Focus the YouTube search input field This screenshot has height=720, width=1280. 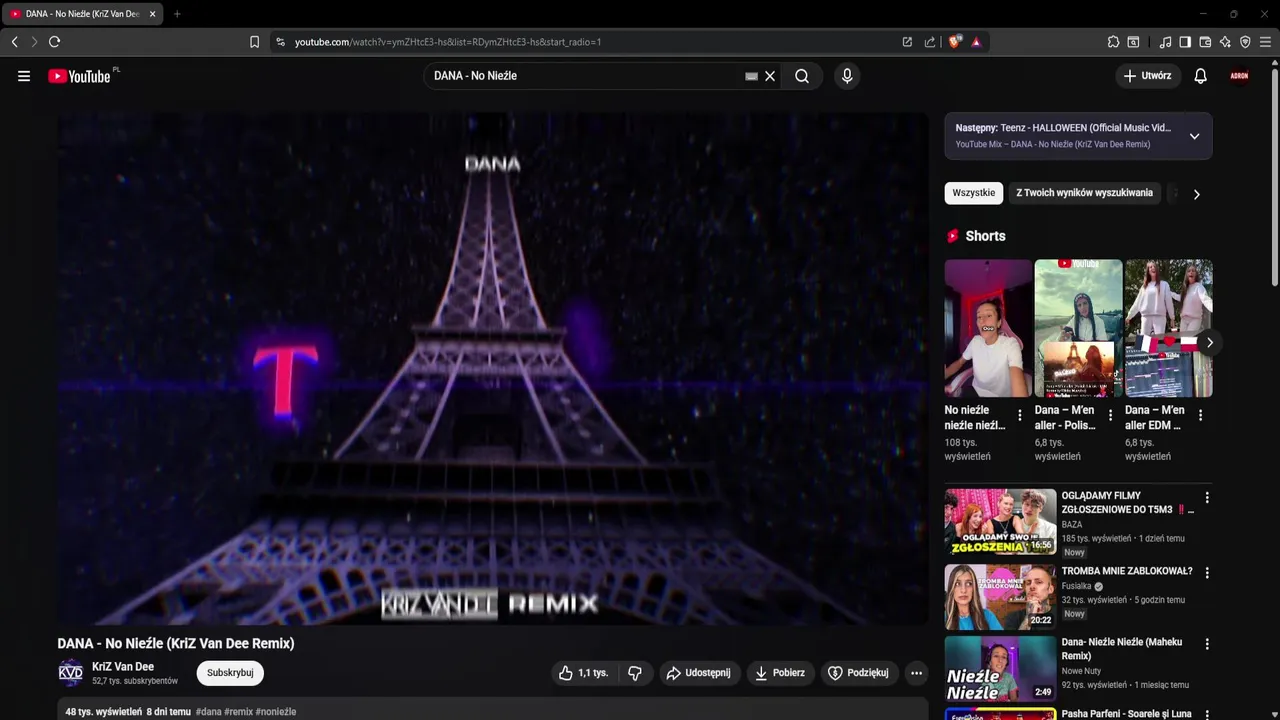(x=586, y=76)
